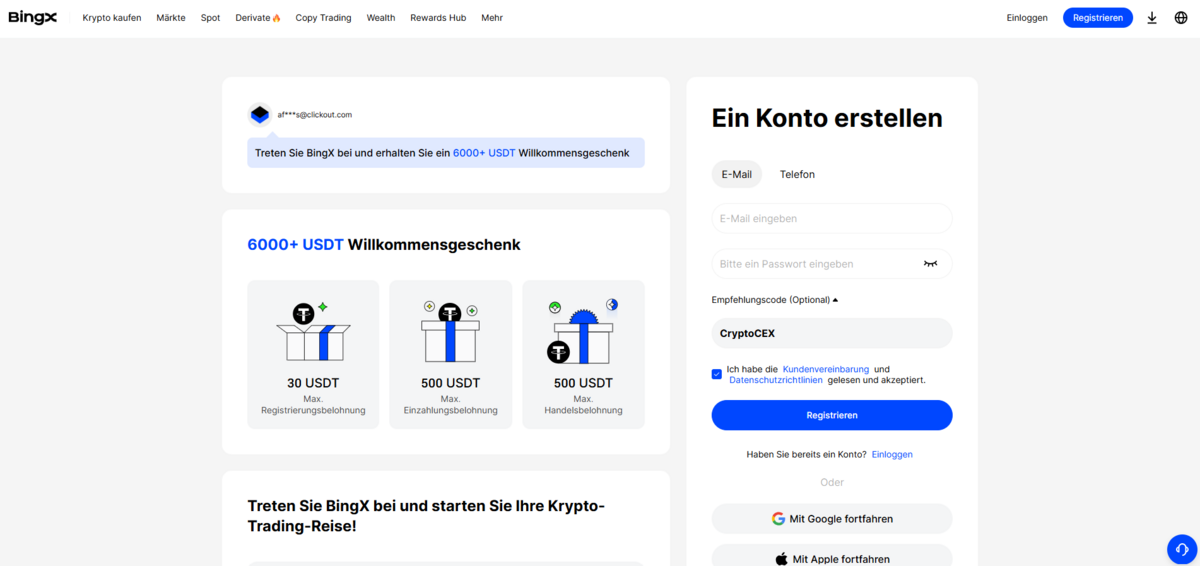Image resolution: width=1200 pixels, height=566 pixels.
Task: Click the 30 USDT registration gift box
Action: pos(313,335)
